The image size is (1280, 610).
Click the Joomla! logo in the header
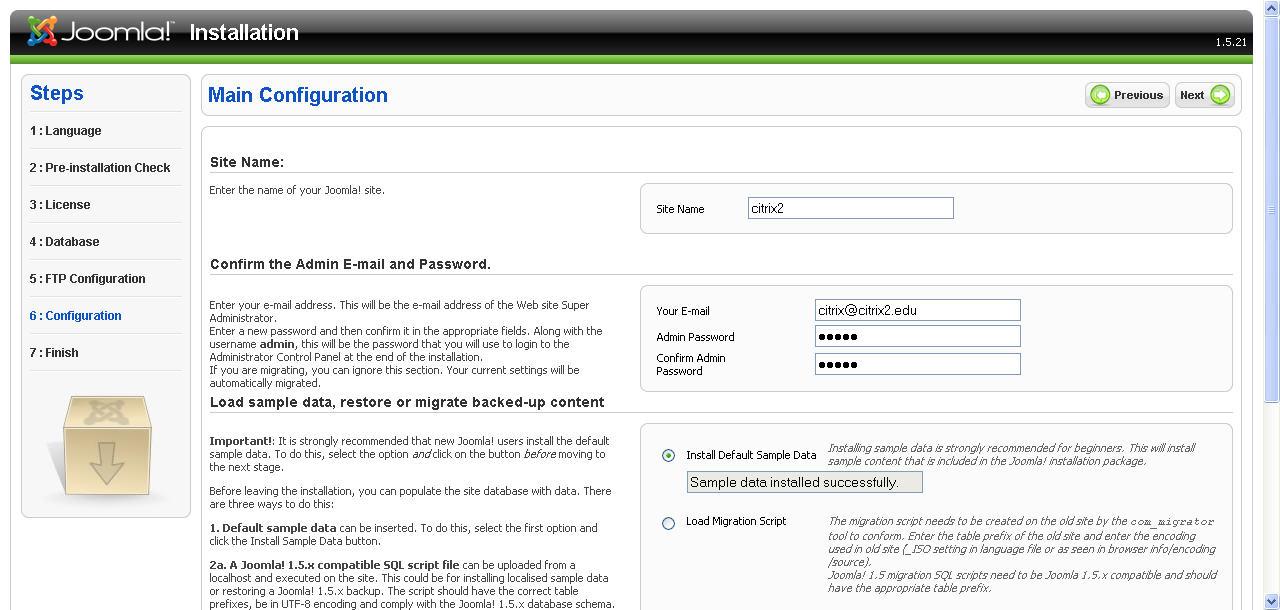[x=99, y=32]
